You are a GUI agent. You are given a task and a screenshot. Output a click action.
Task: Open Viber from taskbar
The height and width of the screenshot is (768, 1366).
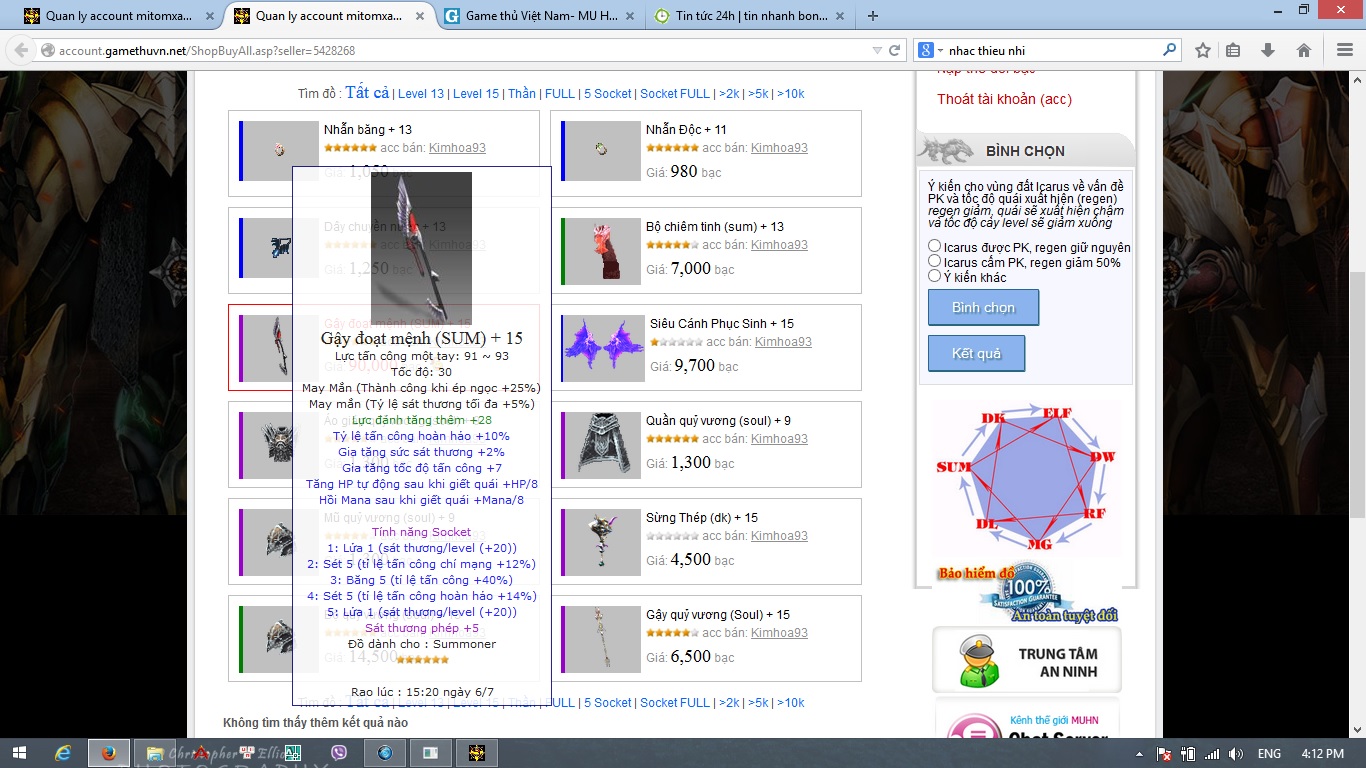[339, 753]
